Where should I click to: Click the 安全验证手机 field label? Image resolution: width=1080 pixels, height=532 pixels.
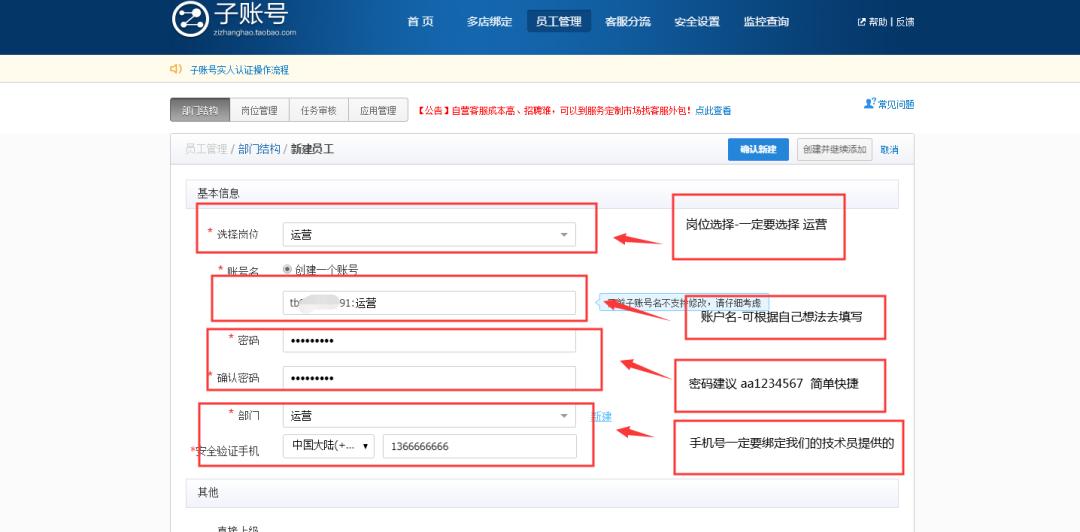[x=225, y=451]
